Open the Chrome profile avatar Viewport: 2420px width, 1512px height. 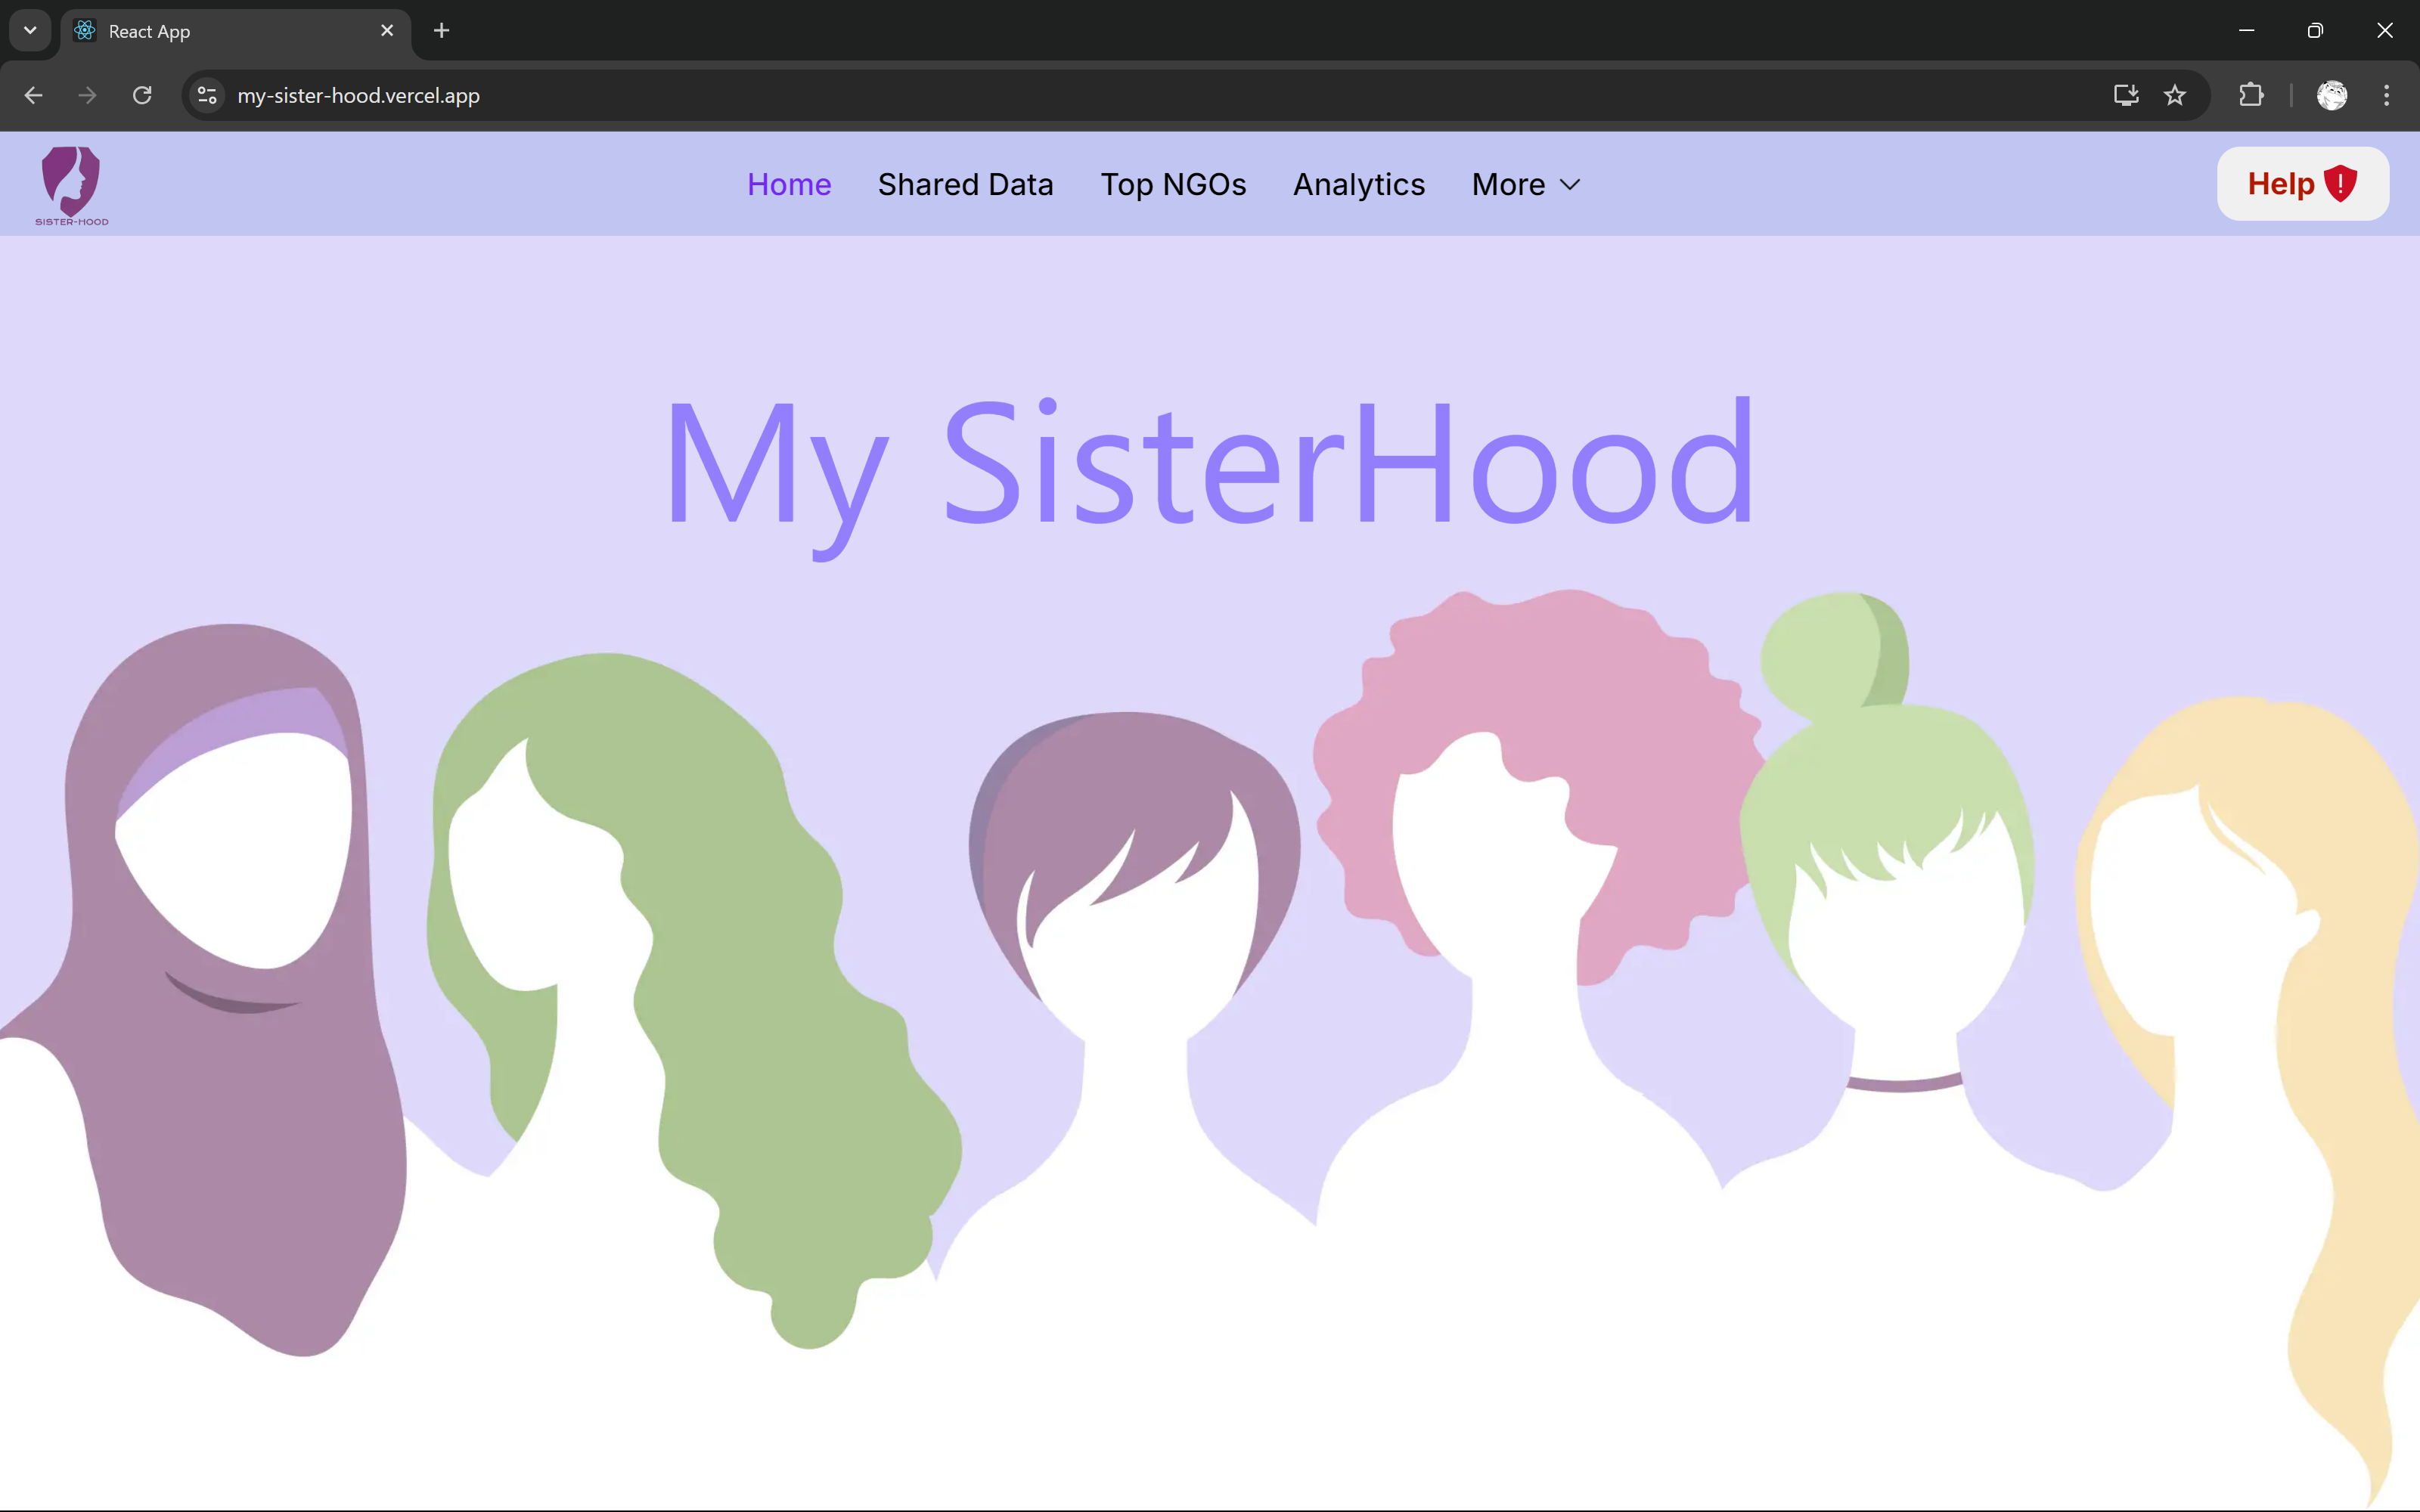coord(2332,95)
